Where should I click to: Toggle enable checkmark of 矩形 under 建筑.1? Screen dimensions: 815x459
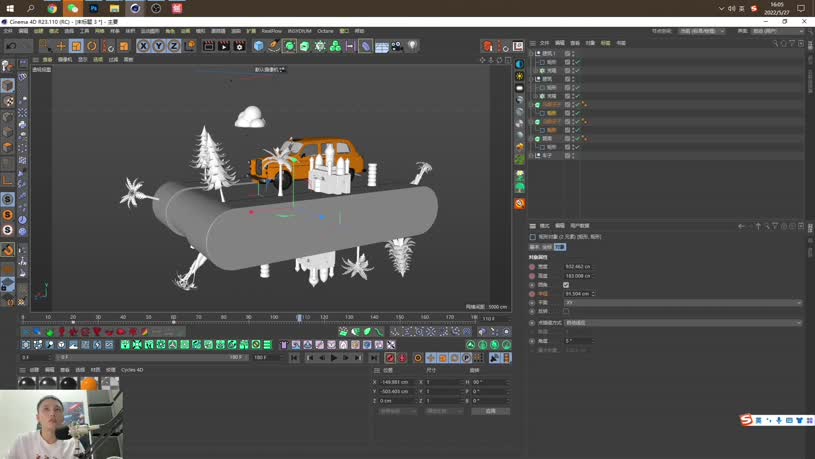tap(577, 62)
